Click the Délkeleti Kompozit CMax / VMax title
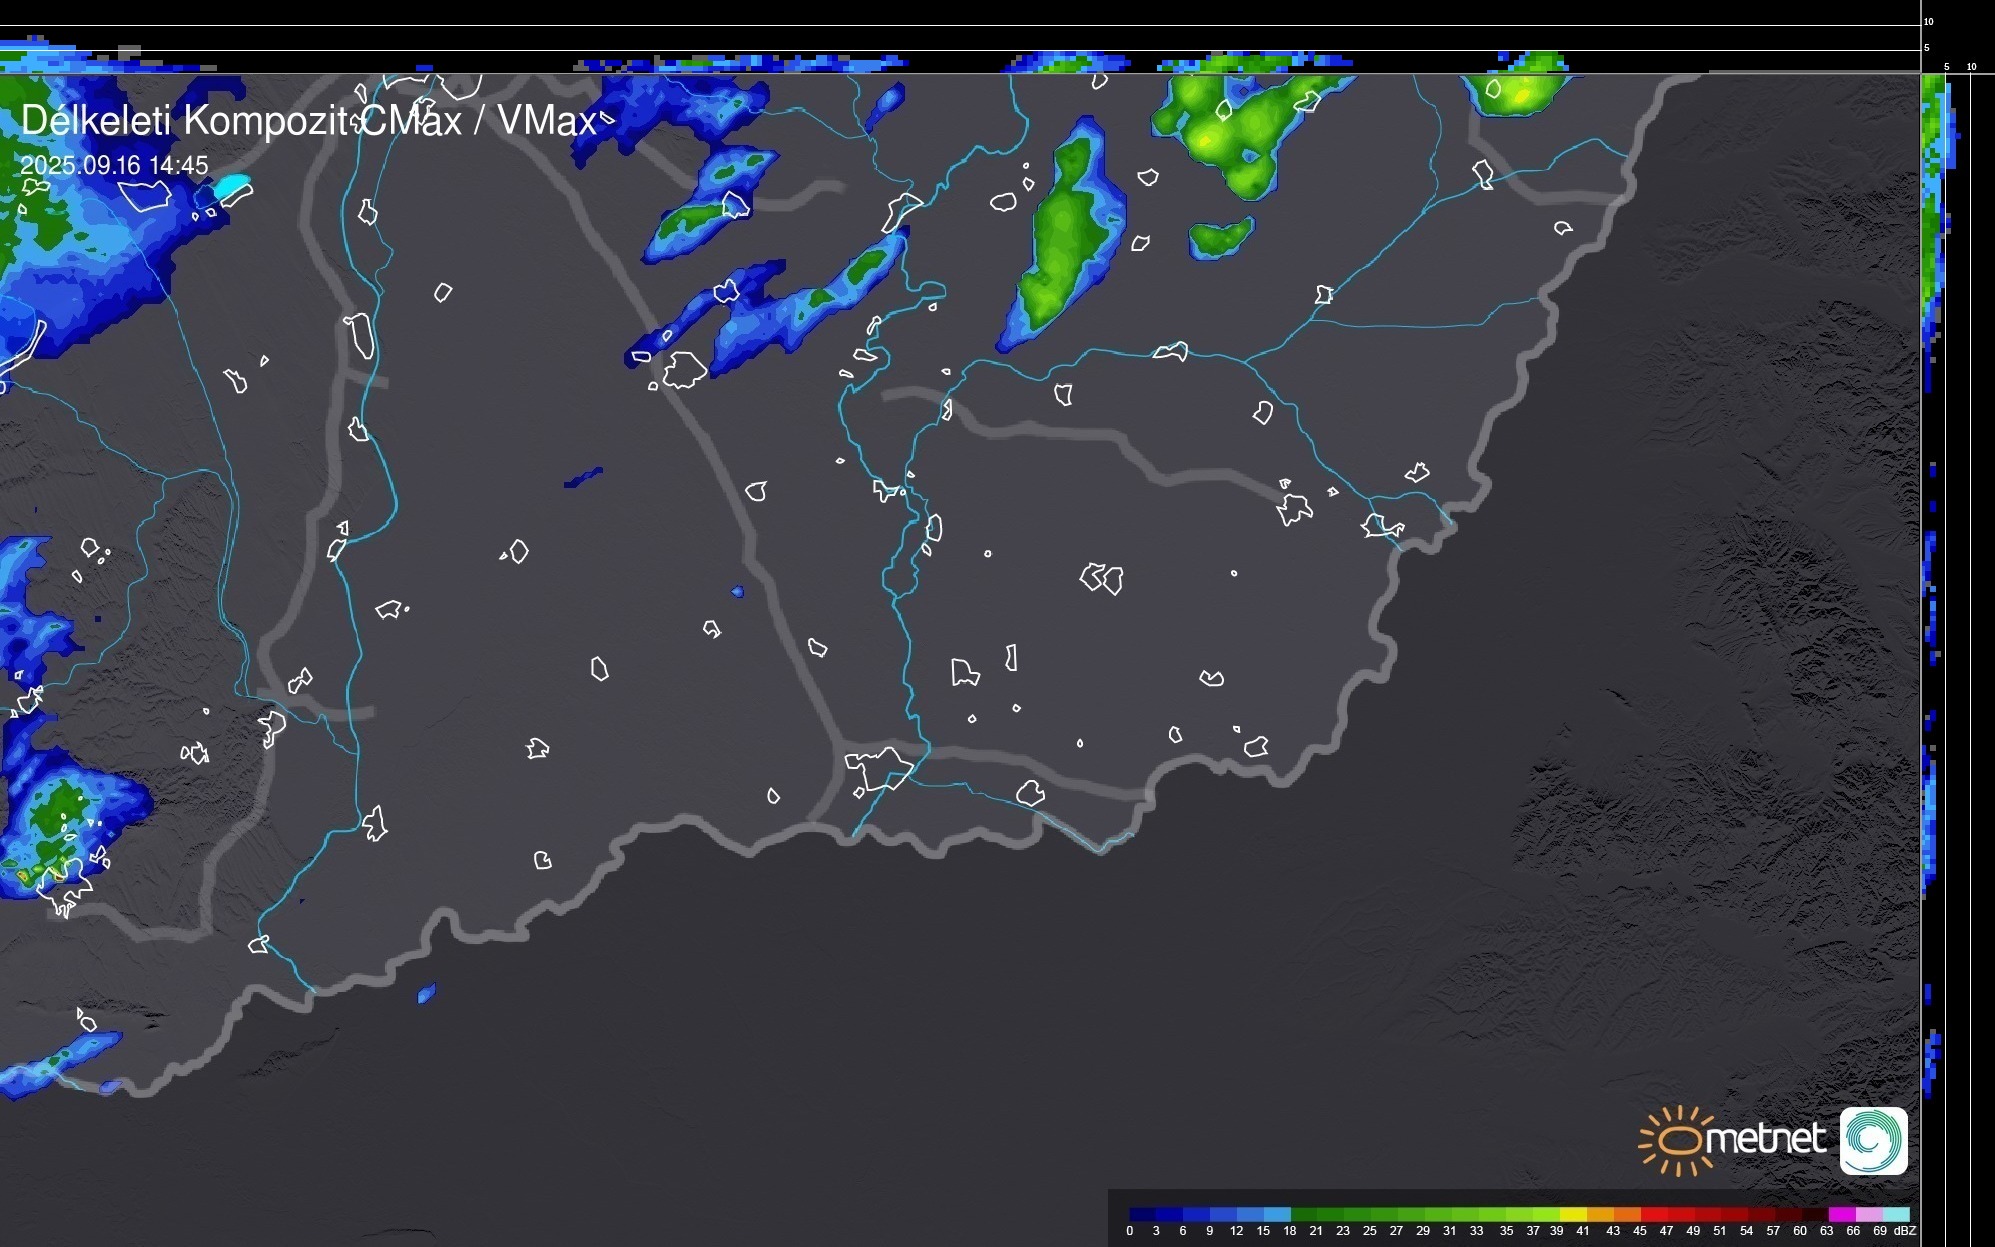Viewport: 1995px width, 1247px height. point(308,121)
